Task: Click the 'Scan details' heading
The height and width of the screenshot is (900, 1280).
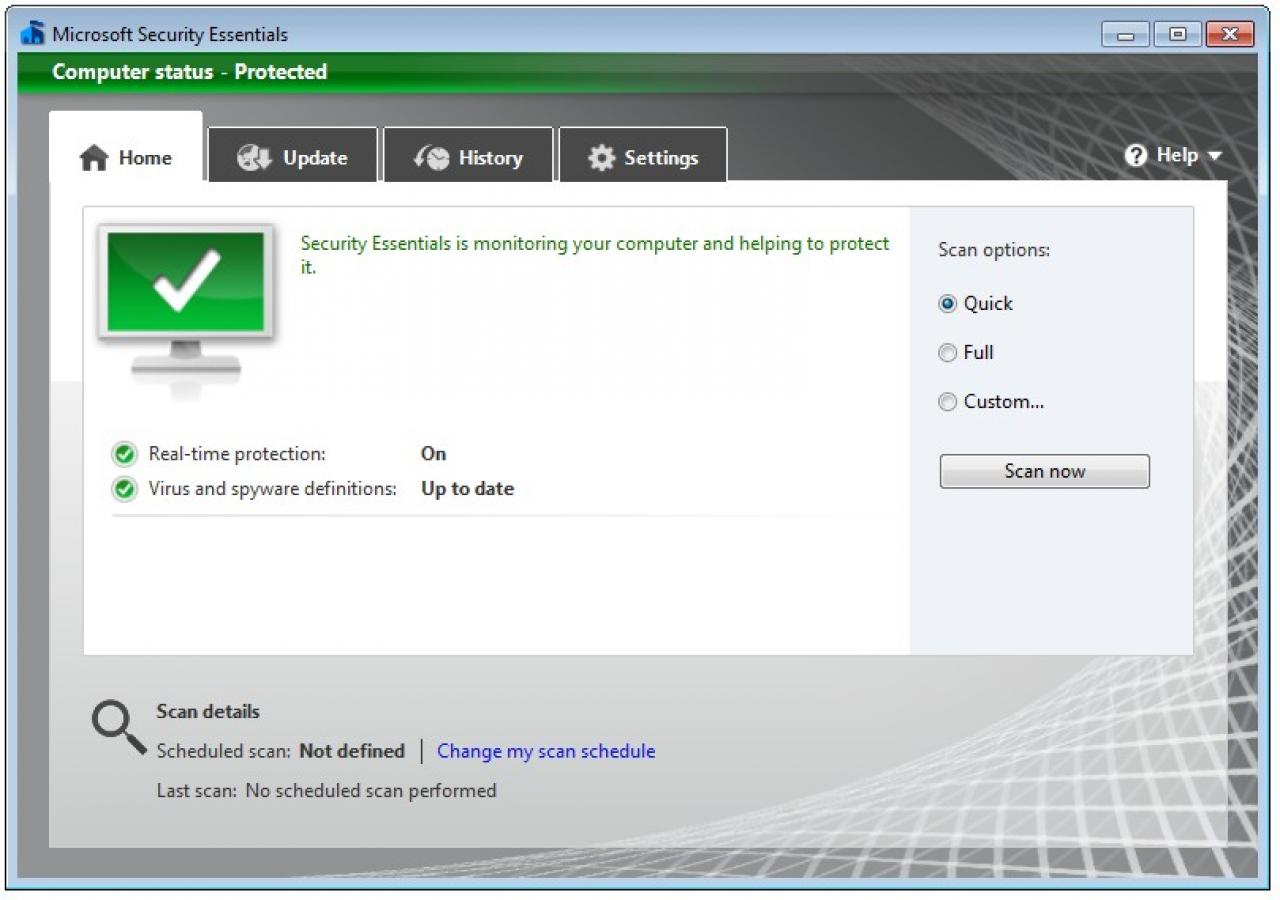Action: [x=208, y=712]
